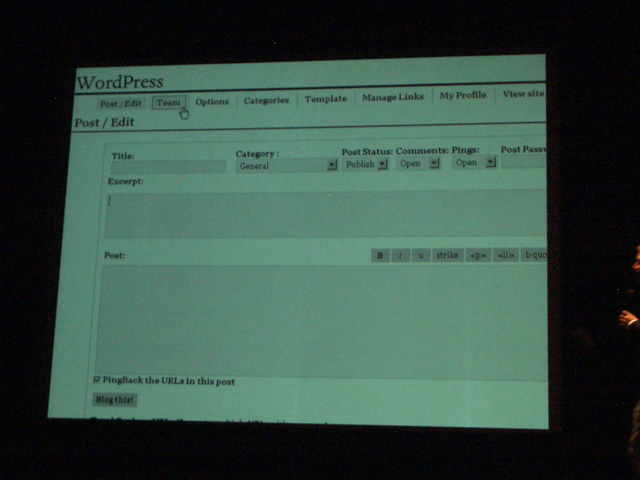Image resolution: width=640 pixels, height=480 pixels.
Task: Open the Team menu tab
Action: (x=169, y=102)
